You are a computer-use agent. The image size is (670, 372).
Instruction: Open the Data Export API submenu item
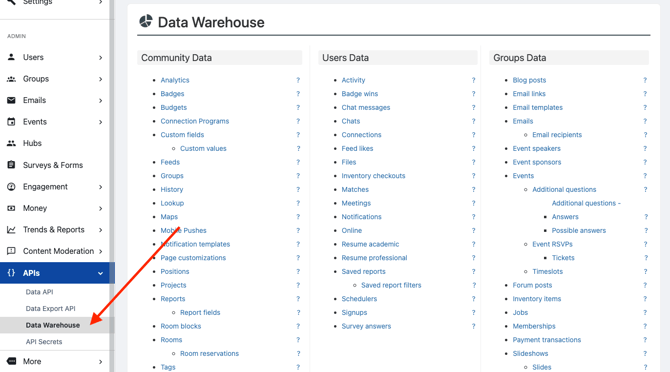[x=50, y=308]
